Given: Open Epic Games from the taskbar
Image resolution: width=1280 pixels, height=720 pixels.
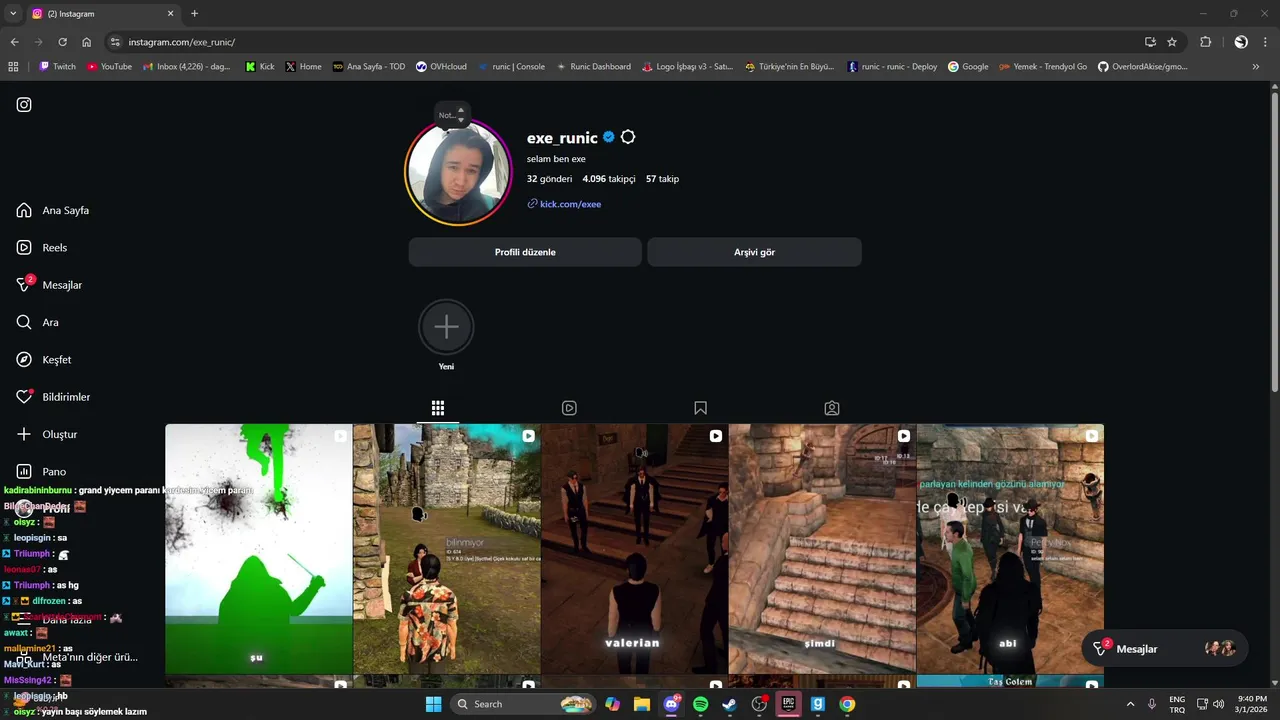Looking at the screenshot, I should coord(788,704).
